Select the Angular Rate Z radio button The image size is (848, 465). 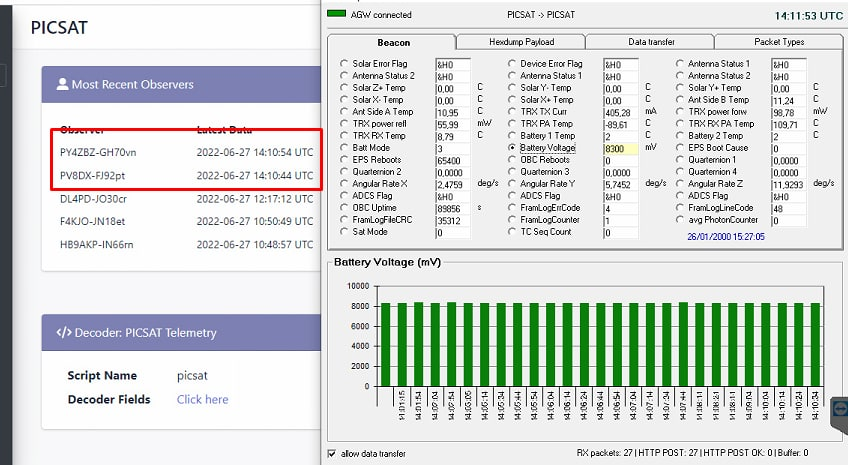(679, 184)
